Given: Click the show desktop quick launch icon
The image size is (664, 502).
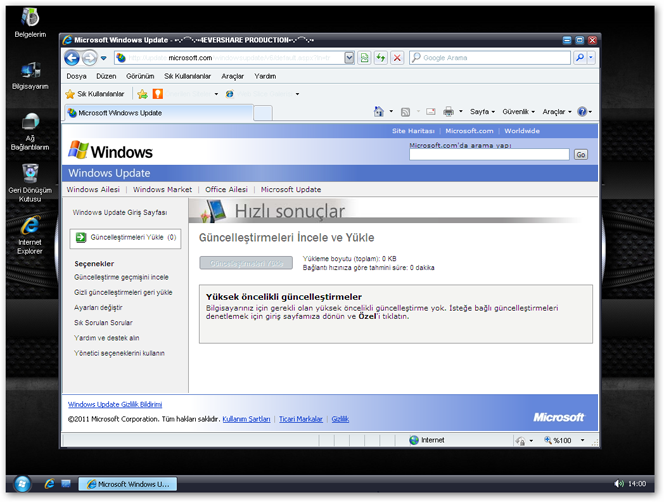Looking at the screenshot, I should [66, 484].
